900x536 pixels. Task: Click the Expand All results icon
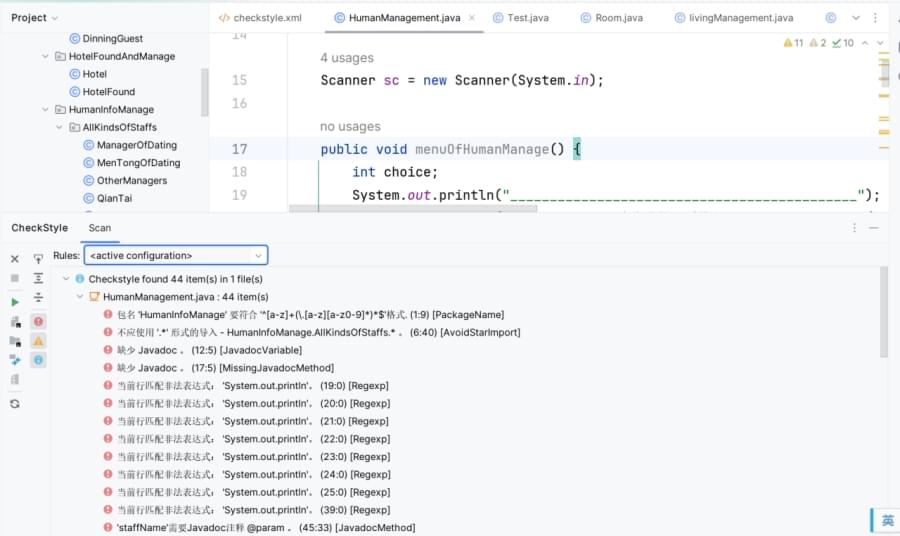[38, 278]
